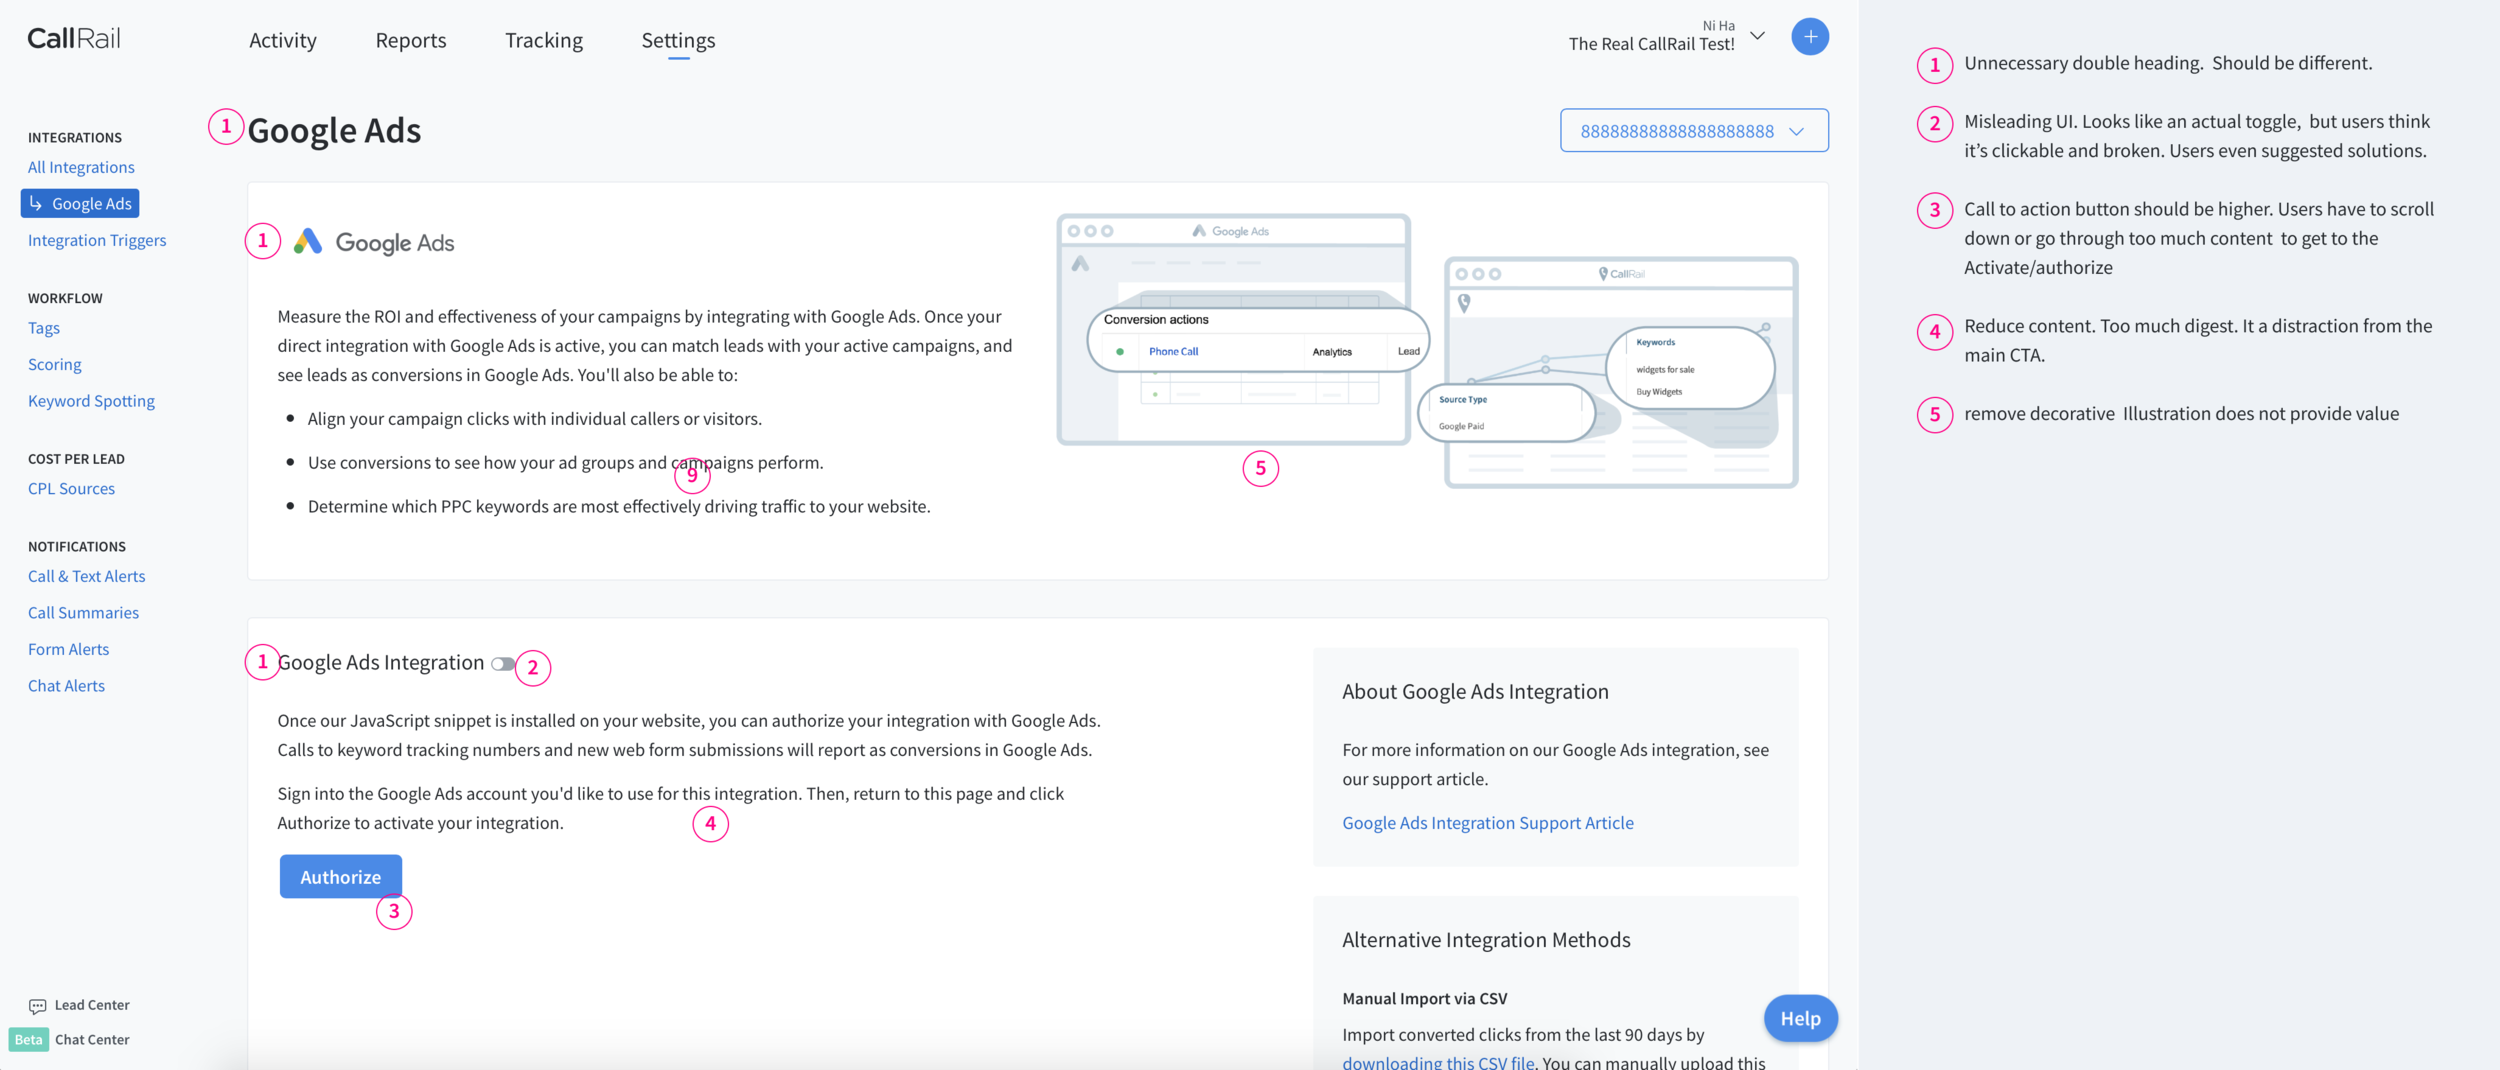The height and width of the screenshot is (1070, 2500).
Task: Open Google Ads Integration Support Article link
Action: click(x=1488, y=823)
